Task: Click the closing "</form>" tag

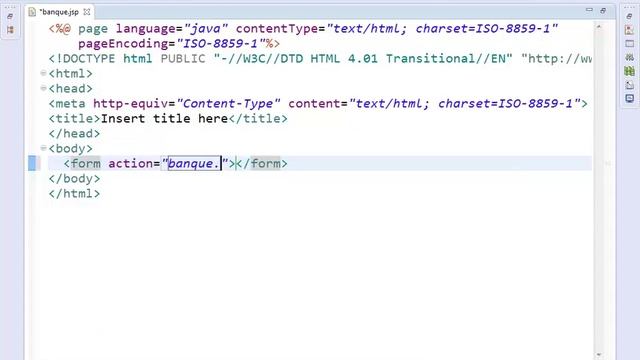Action: pyautogui.click(x=262, y=164)
